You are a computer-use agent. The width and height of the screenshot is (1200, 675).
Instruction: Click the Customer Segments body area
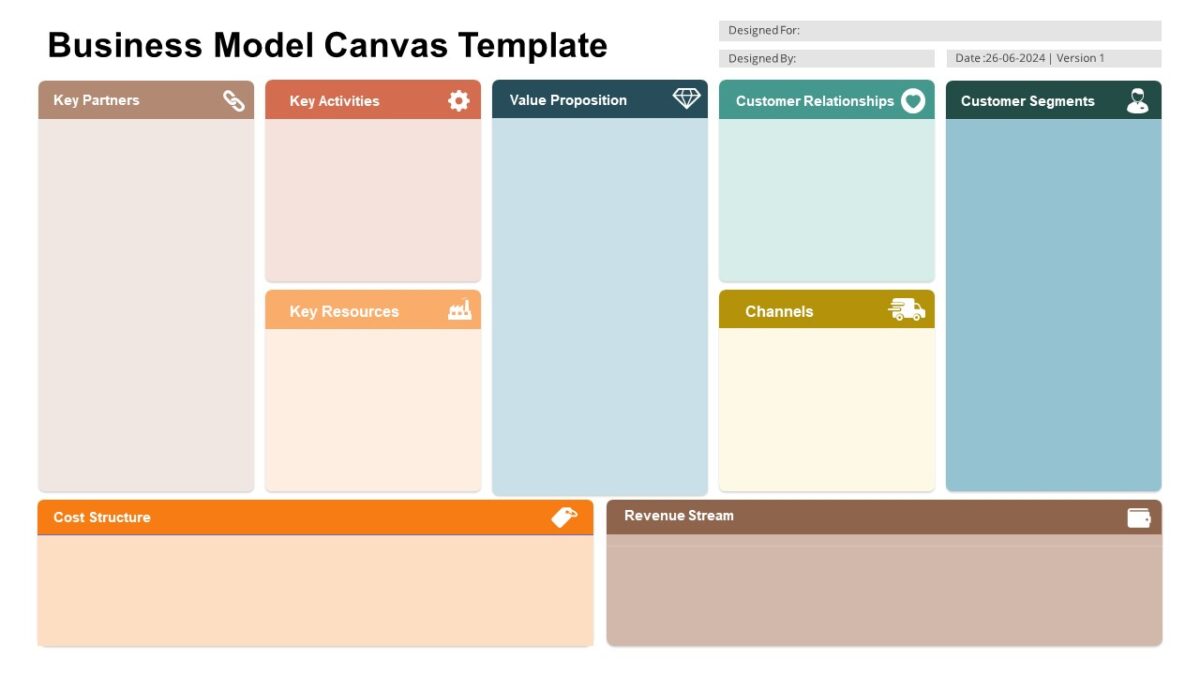(1054, 305)
